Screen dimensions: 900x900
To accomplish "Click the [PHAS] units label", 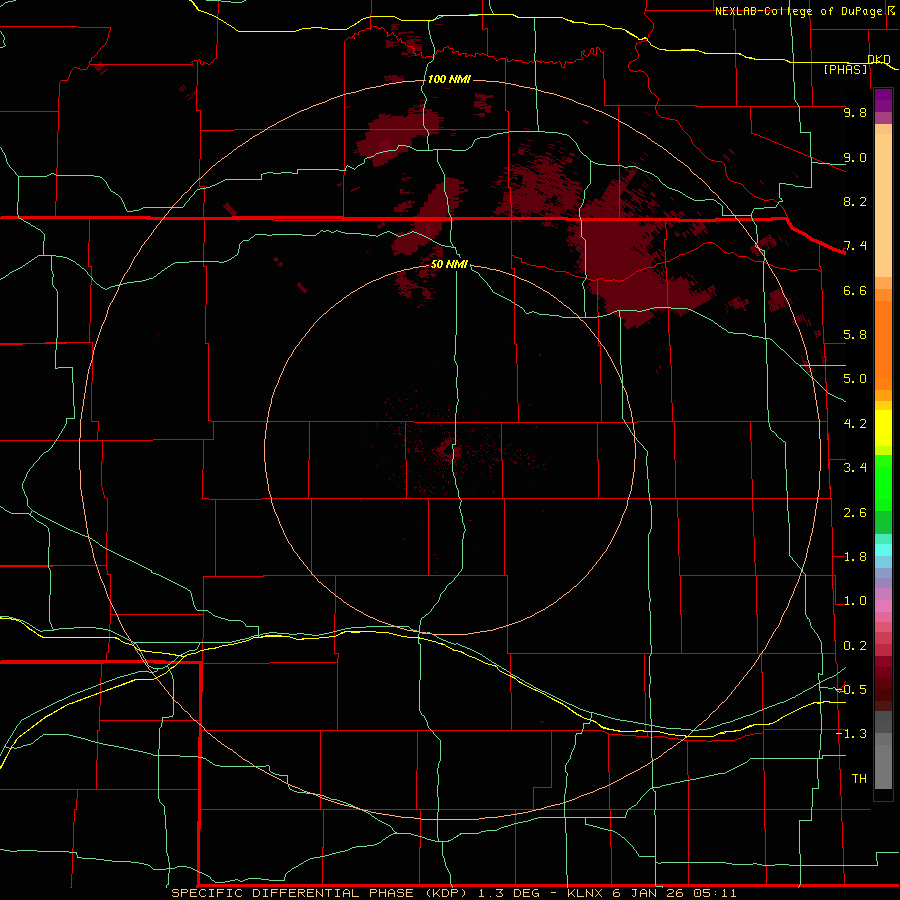I will point(845,69).
